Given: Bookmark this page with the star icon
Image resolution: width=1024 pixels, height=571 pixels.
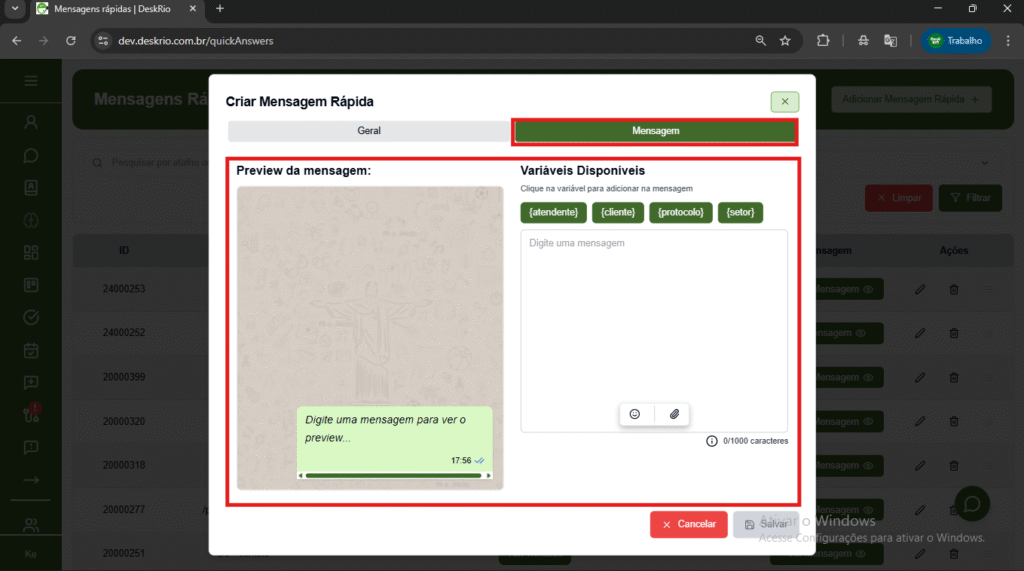Looking at the screenshot, I should [x=785, y=41].
